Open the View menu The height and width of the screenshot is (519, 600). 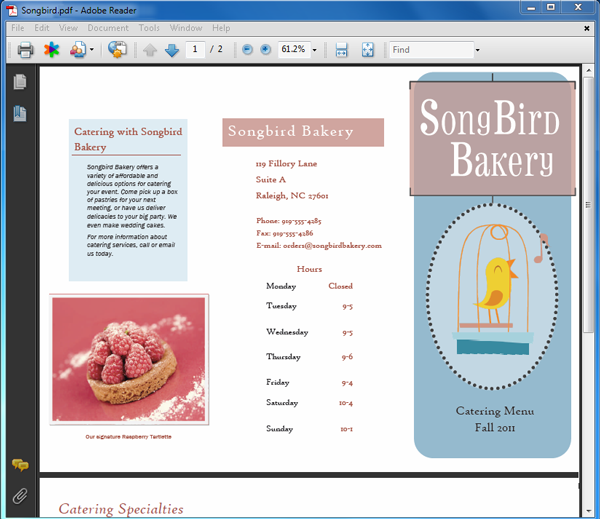(68, 28)
